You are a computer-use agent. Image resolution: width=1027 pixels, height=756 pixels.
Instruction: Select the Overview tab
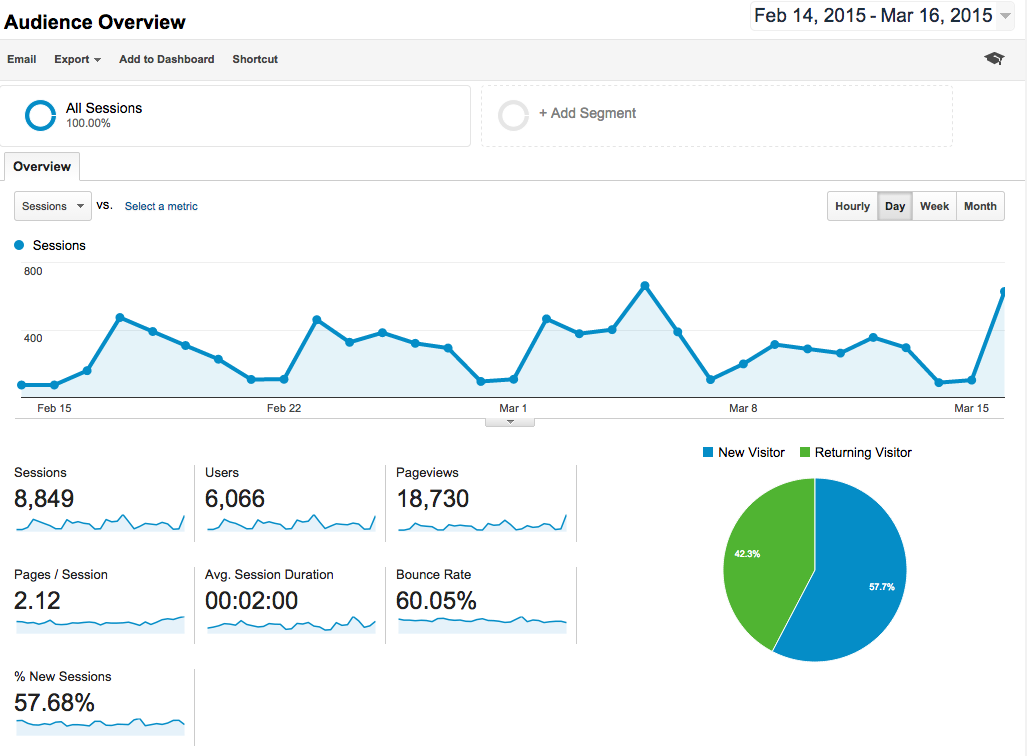[41, 166]
